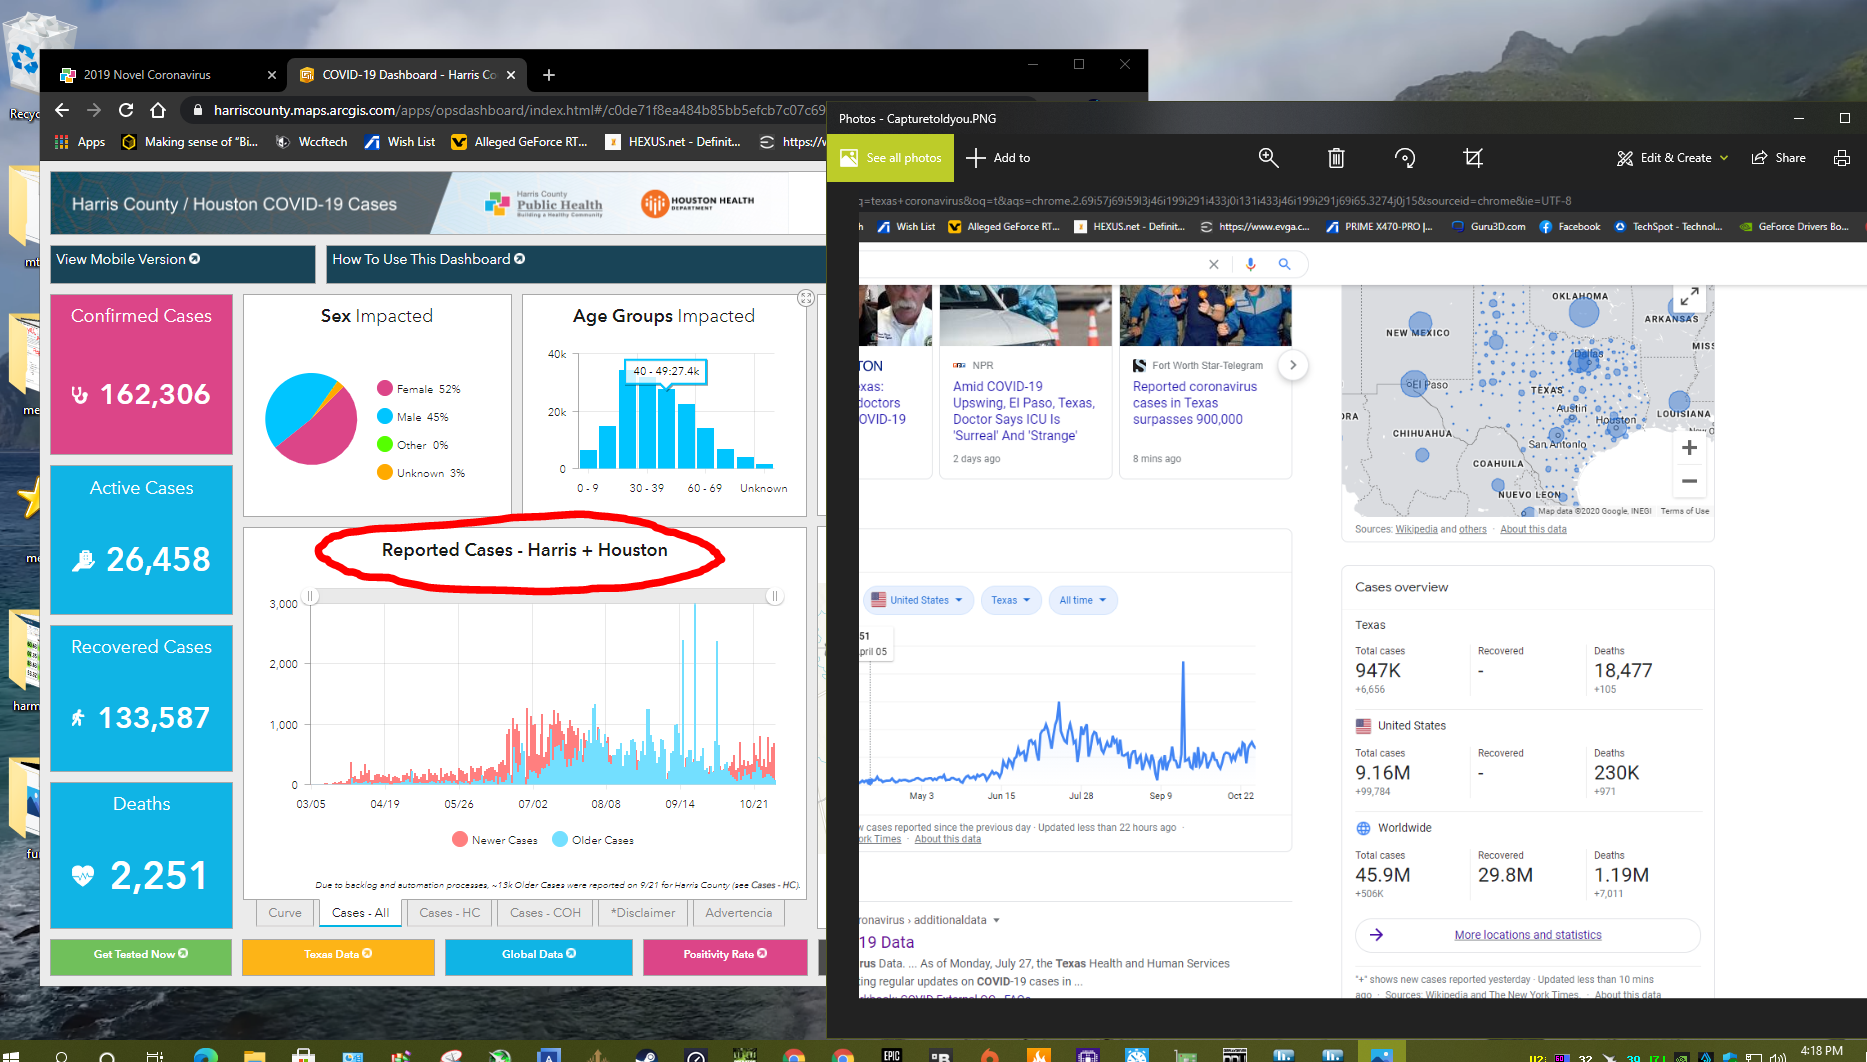Grab the right time-range slider handle
The height and width of the screenshot is (1062, 1867).
pyautogui.click(x=774, y=597)
